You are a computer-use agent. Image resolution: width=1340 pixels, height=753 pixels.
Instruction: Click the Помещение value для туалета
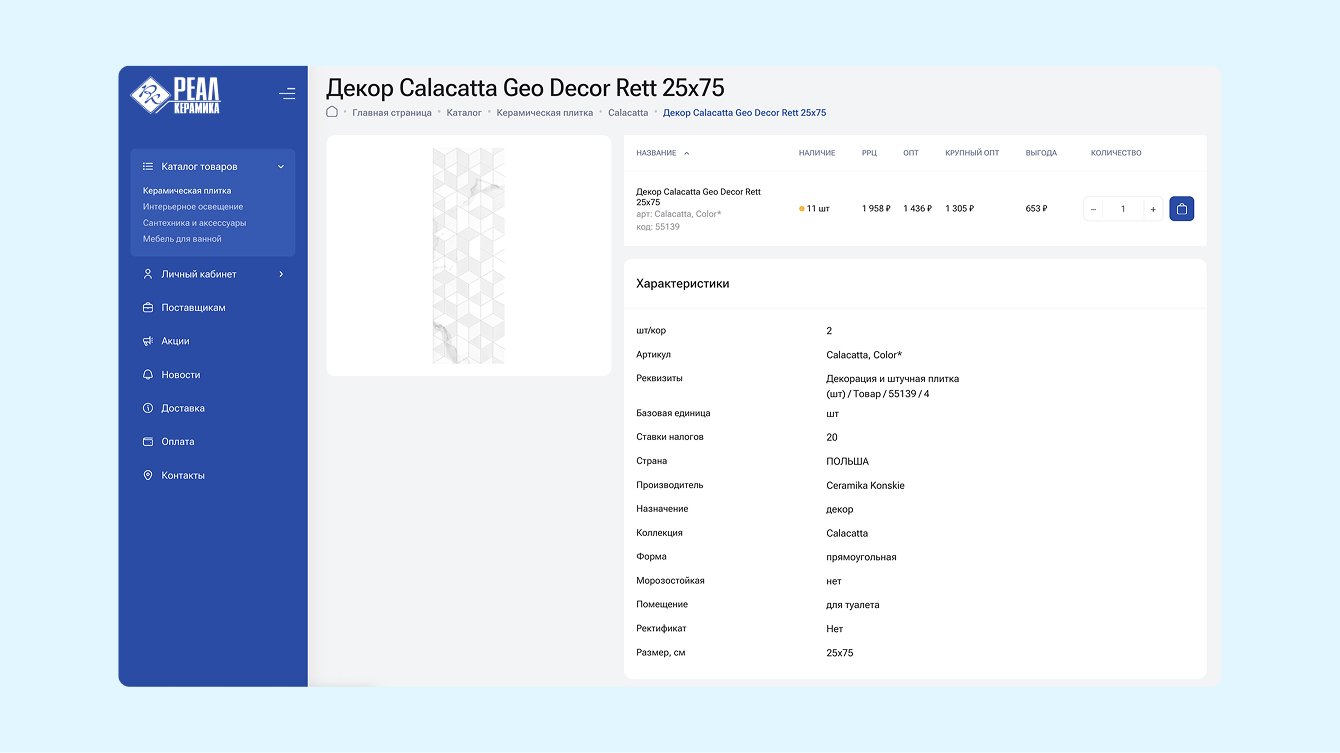pyautogui.click(x=853, y=605)
